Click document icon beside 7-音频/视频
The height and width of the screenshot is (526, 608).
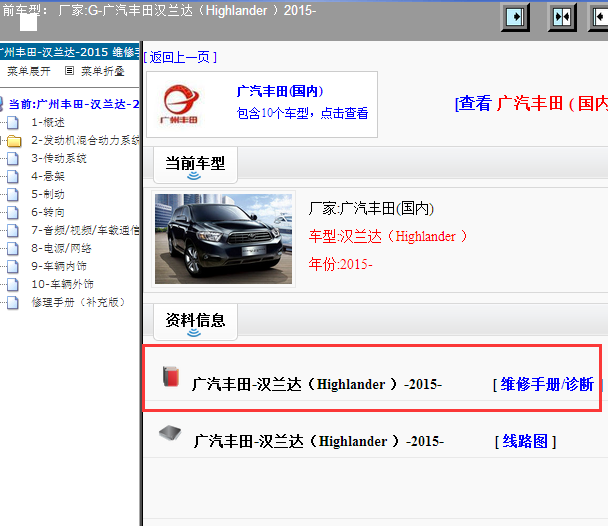pos(13,231)
